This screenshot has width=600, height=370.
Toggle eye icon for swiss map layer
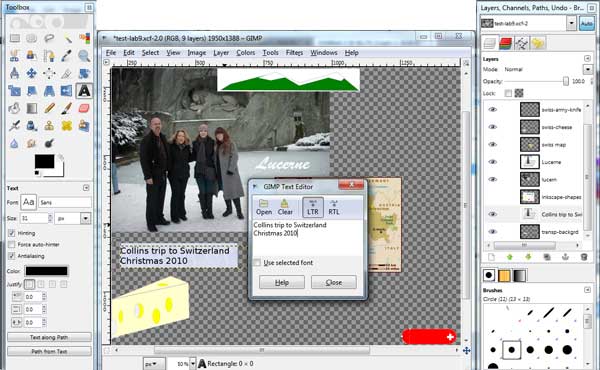tap(492, 145)
